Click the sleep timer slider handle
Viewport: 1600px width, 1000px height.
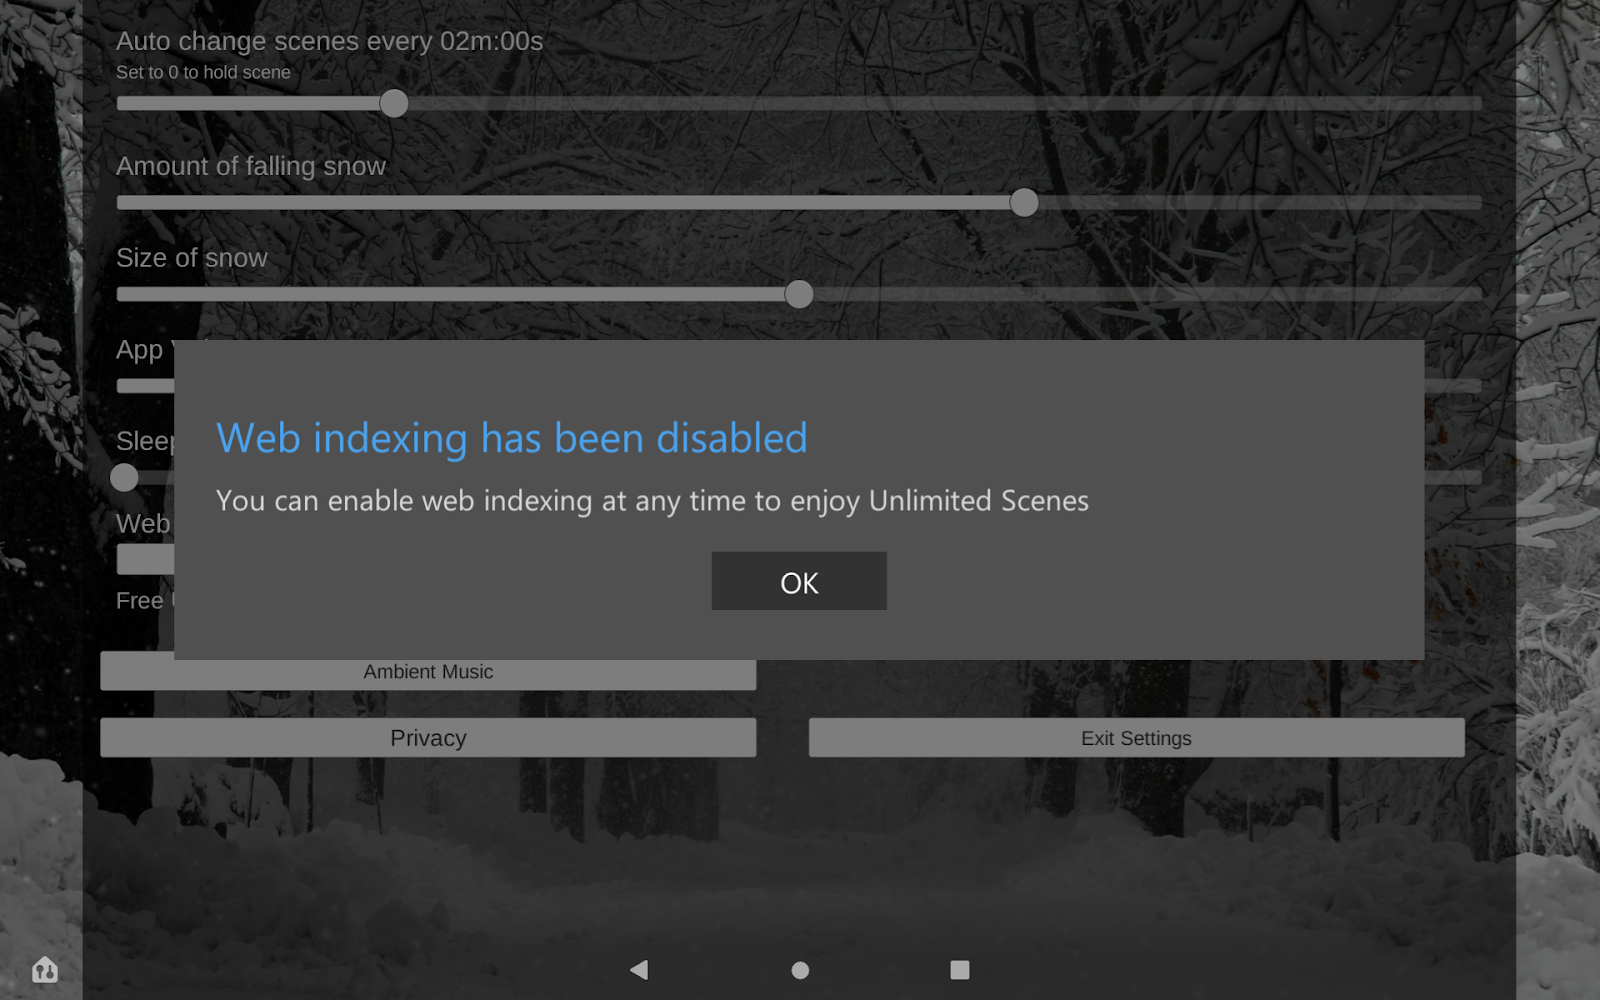124,477
